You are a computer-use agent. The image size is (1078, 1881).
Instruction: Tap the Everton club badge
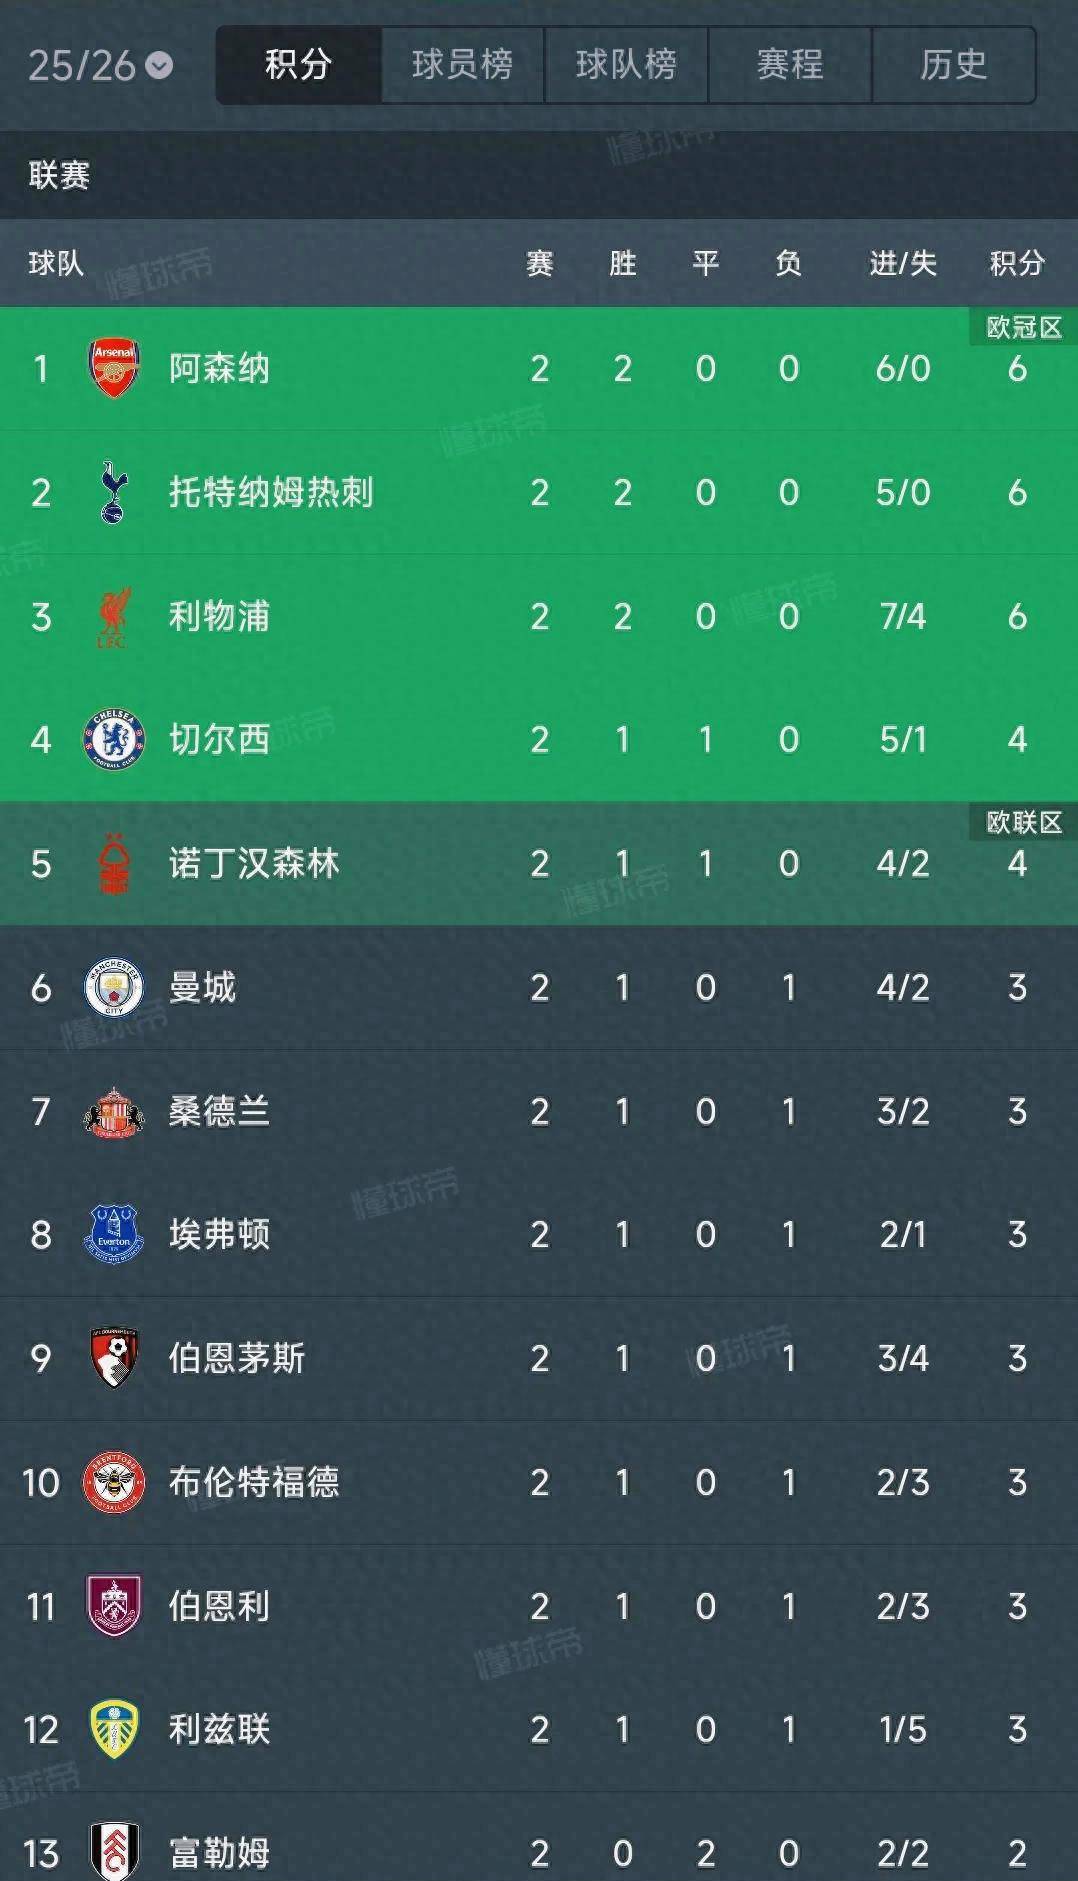[x=114, y=1235]
